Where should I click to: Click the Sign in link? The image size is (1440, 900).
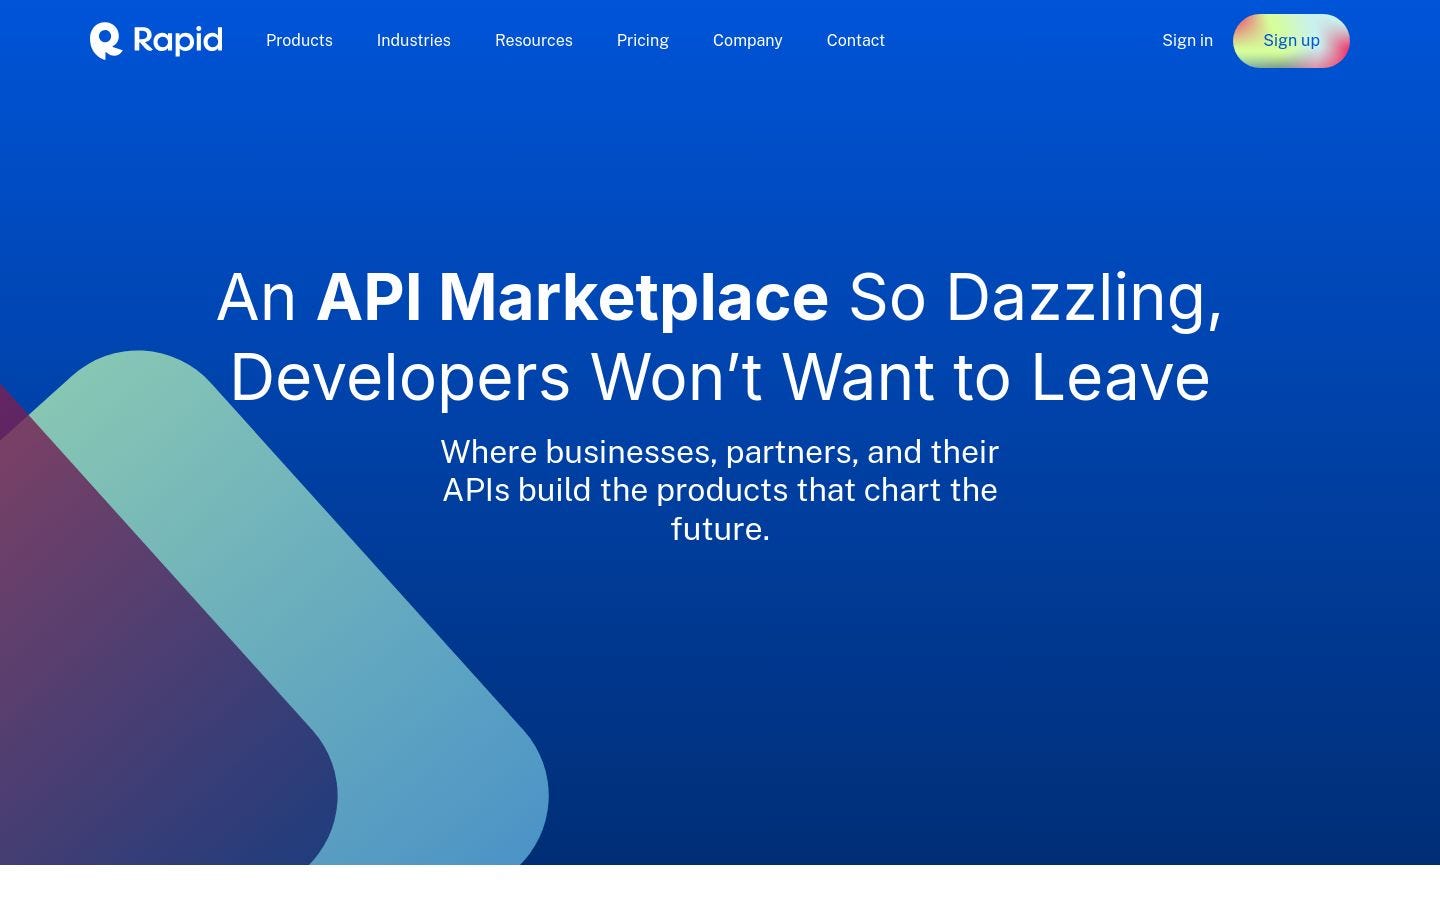[x=1187, y=41]
